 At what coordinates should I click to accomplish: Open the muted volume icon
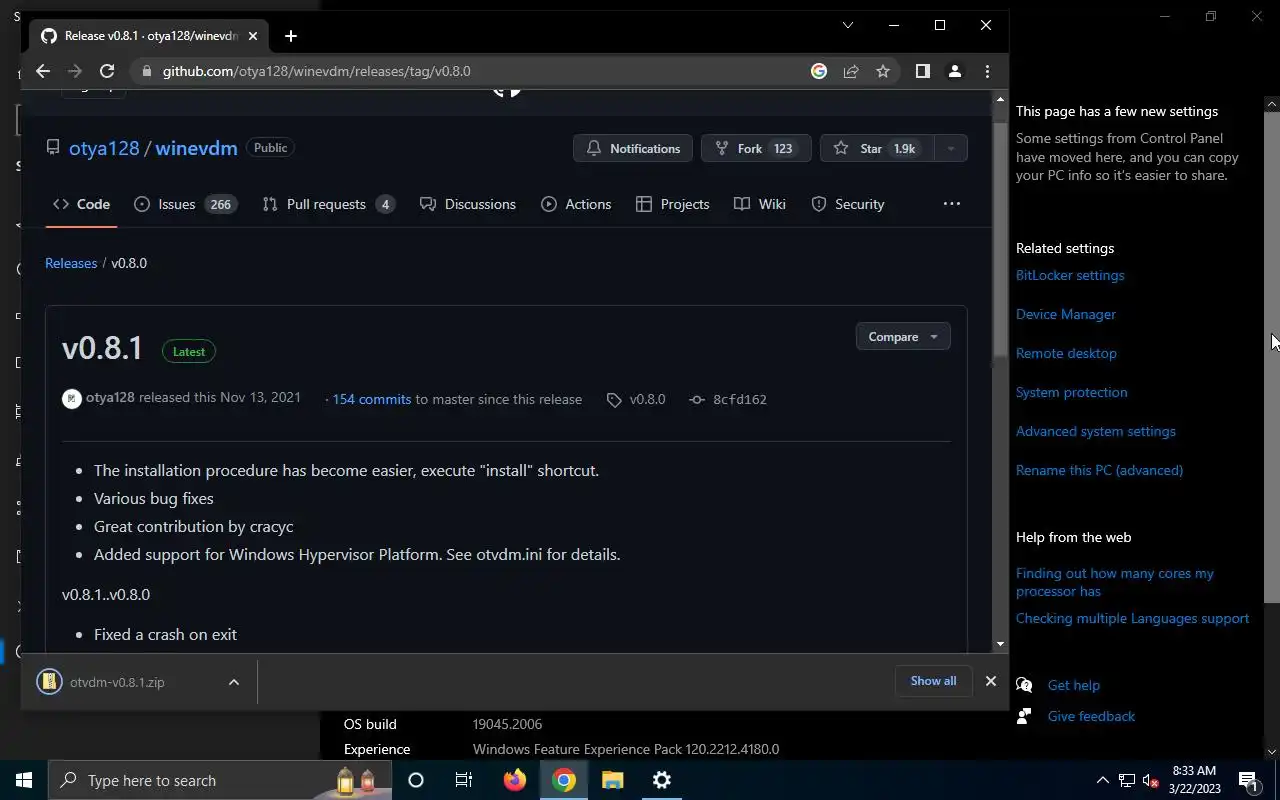click(x=1151, y=780)
